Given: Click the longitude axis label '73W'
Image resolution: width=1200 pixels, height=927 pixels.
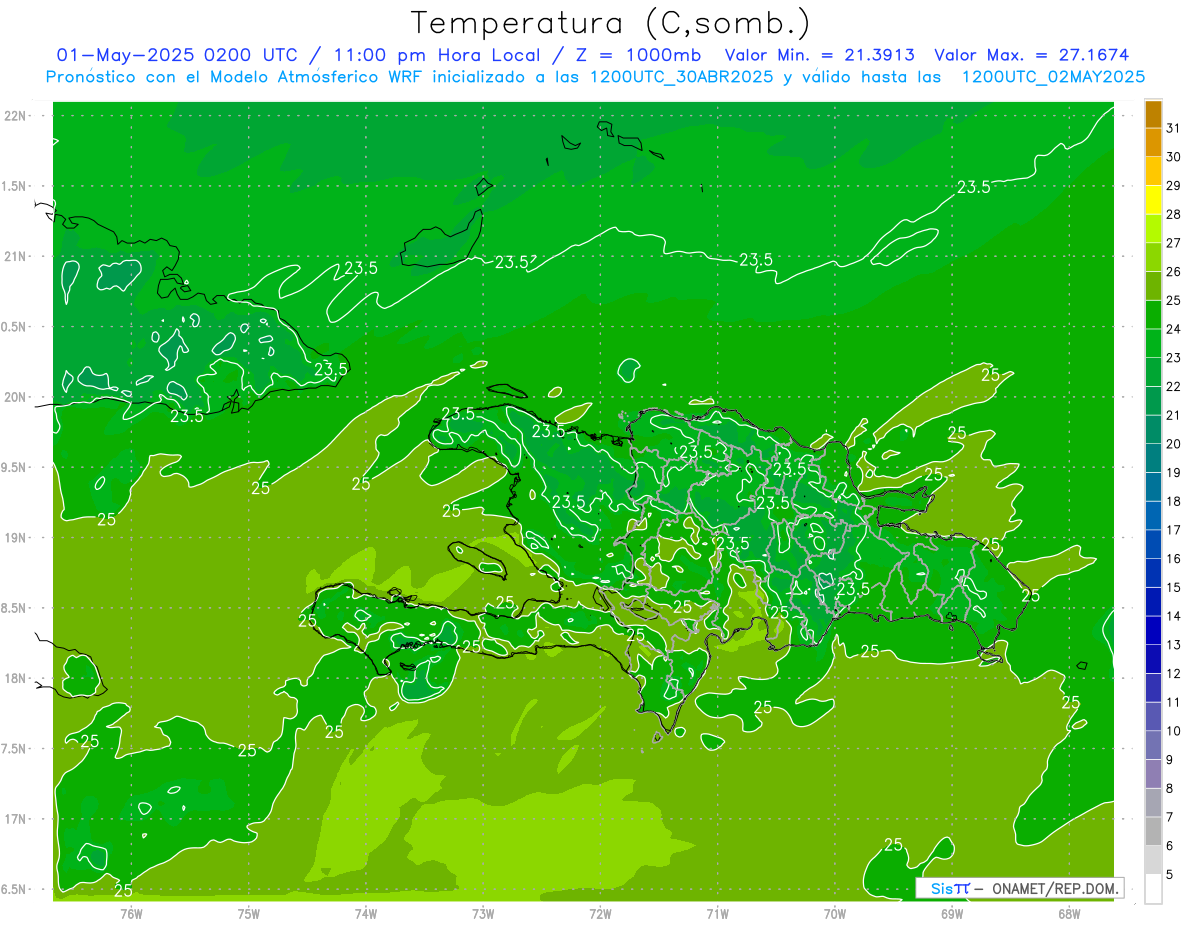Looking at the screenshot, I should point(483,914).
